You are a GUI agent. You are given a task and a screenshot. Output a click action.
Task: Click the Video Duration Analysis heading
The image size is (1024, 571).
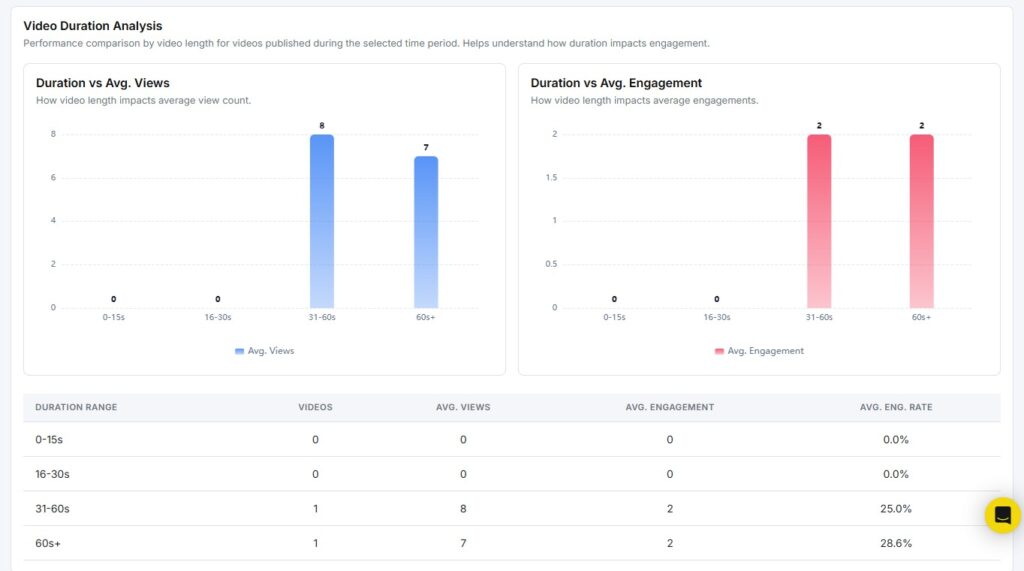tap(93, 26)
